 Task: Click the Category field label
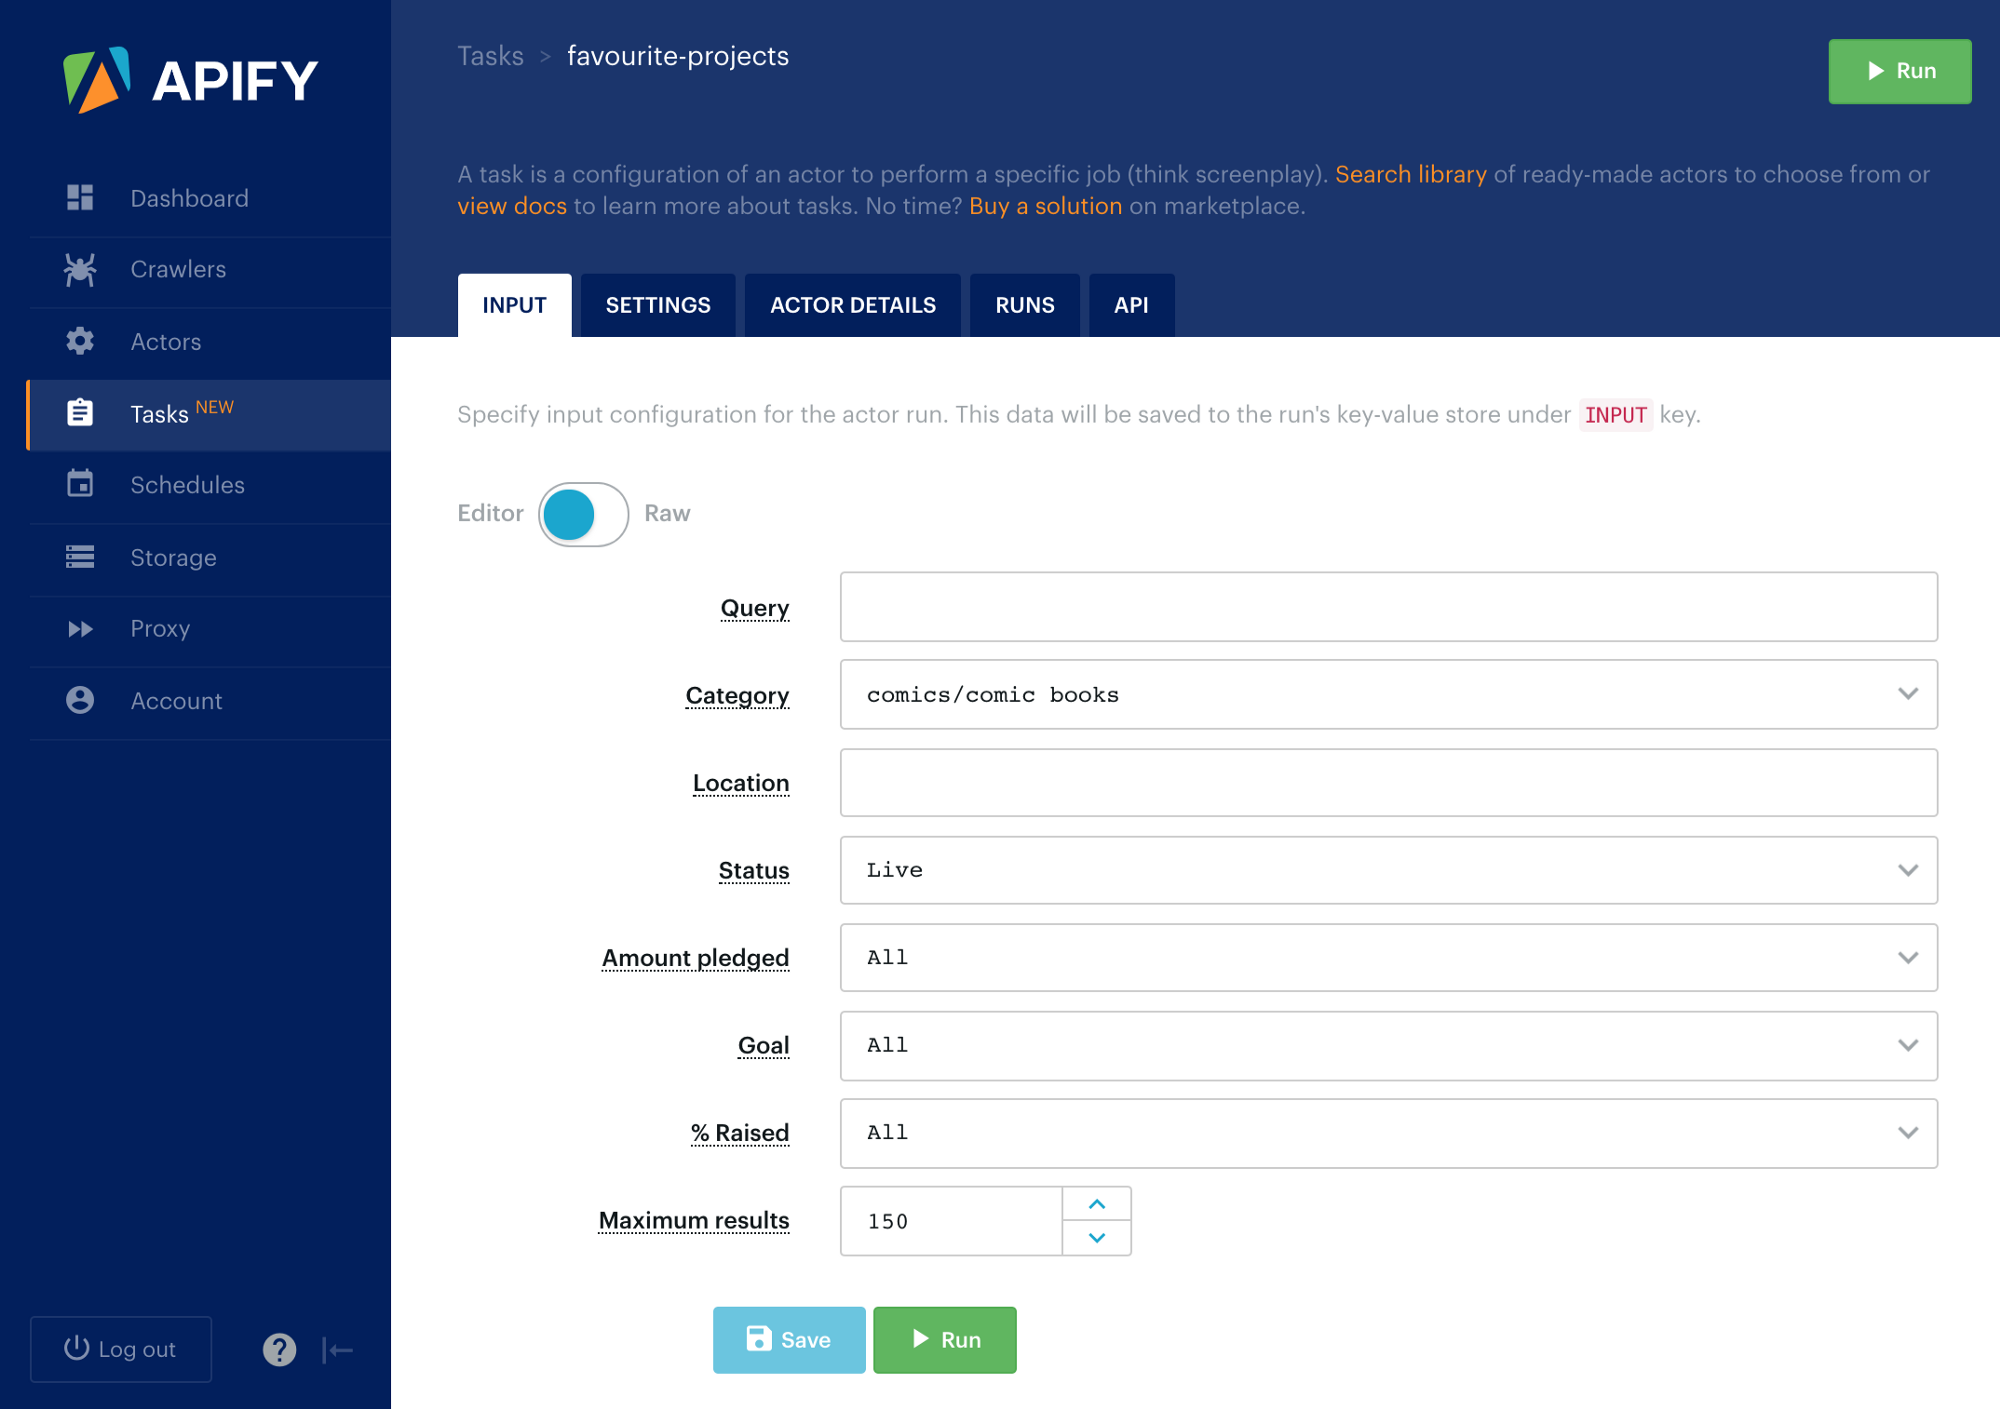(x=737, y=695)
